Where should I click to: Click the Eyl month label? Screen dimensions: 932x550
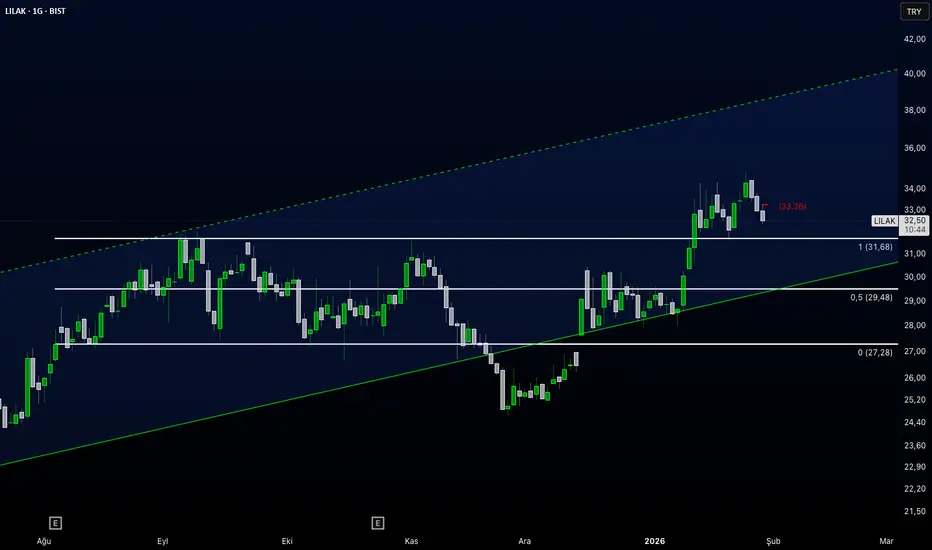click(163, 541)
